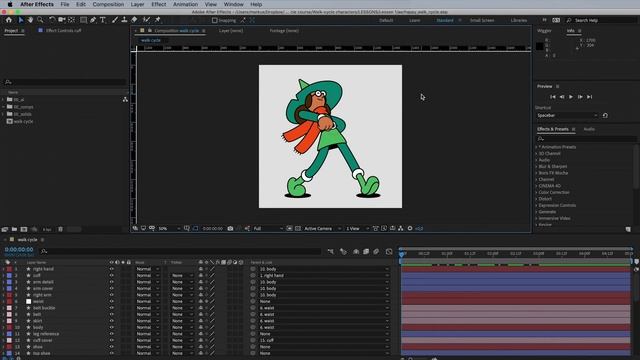
Task: Open the Spacebar shortcut dropdown
Action: pos(567,116)
